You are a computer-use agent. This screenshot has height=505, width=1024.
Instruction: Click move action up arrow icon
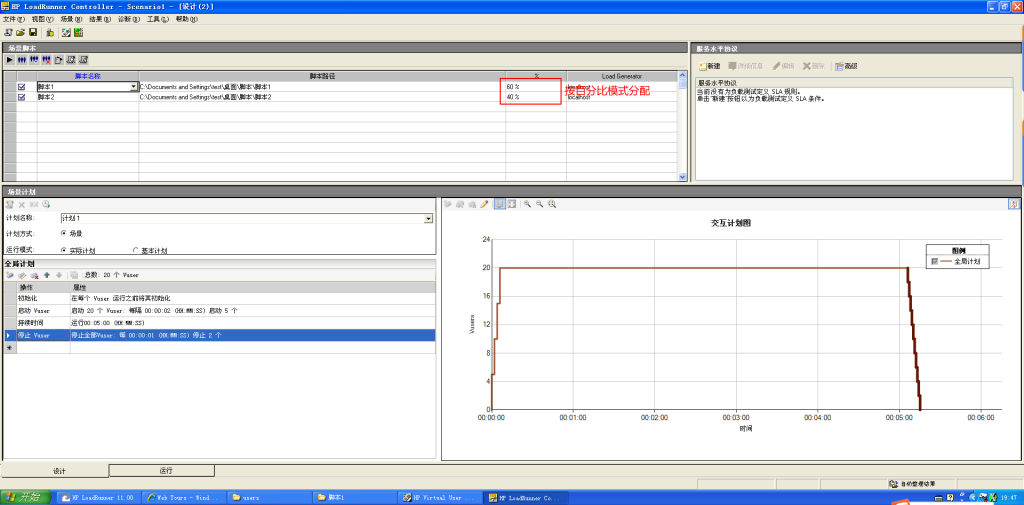point(46,275)
